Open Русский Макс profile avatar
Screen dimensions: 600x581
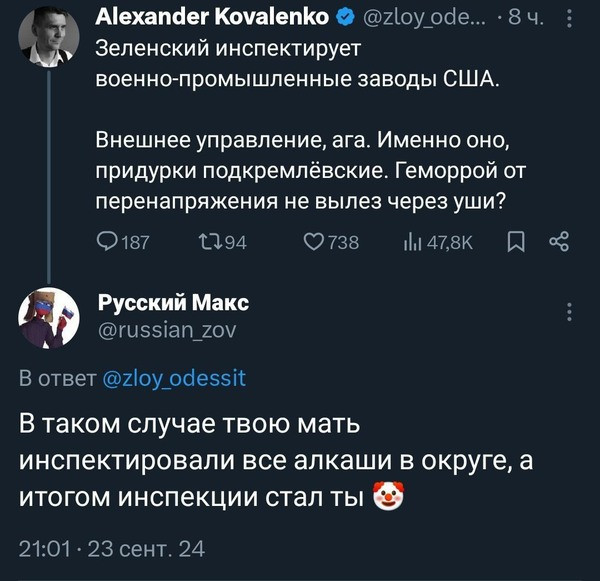coord(49,317)
